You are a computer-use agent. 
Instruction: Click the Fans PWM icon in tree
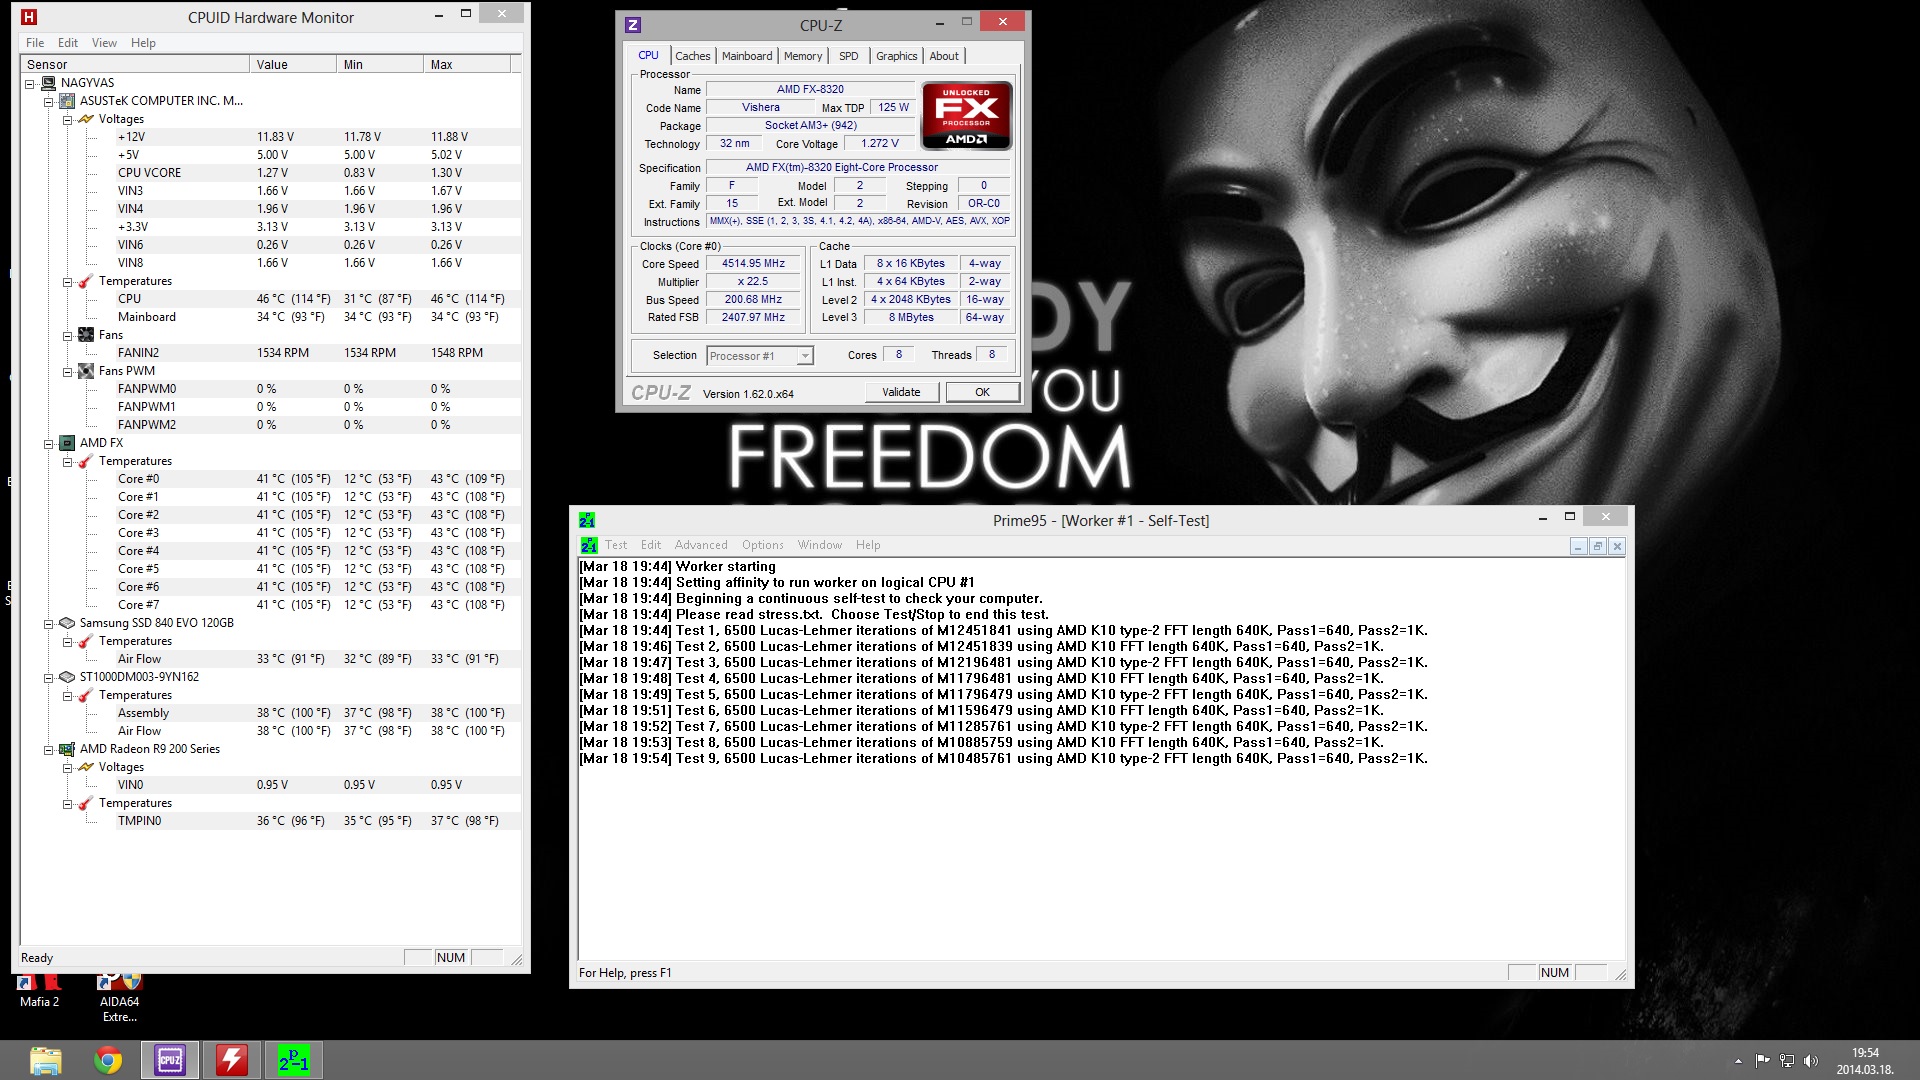(86, 371)
